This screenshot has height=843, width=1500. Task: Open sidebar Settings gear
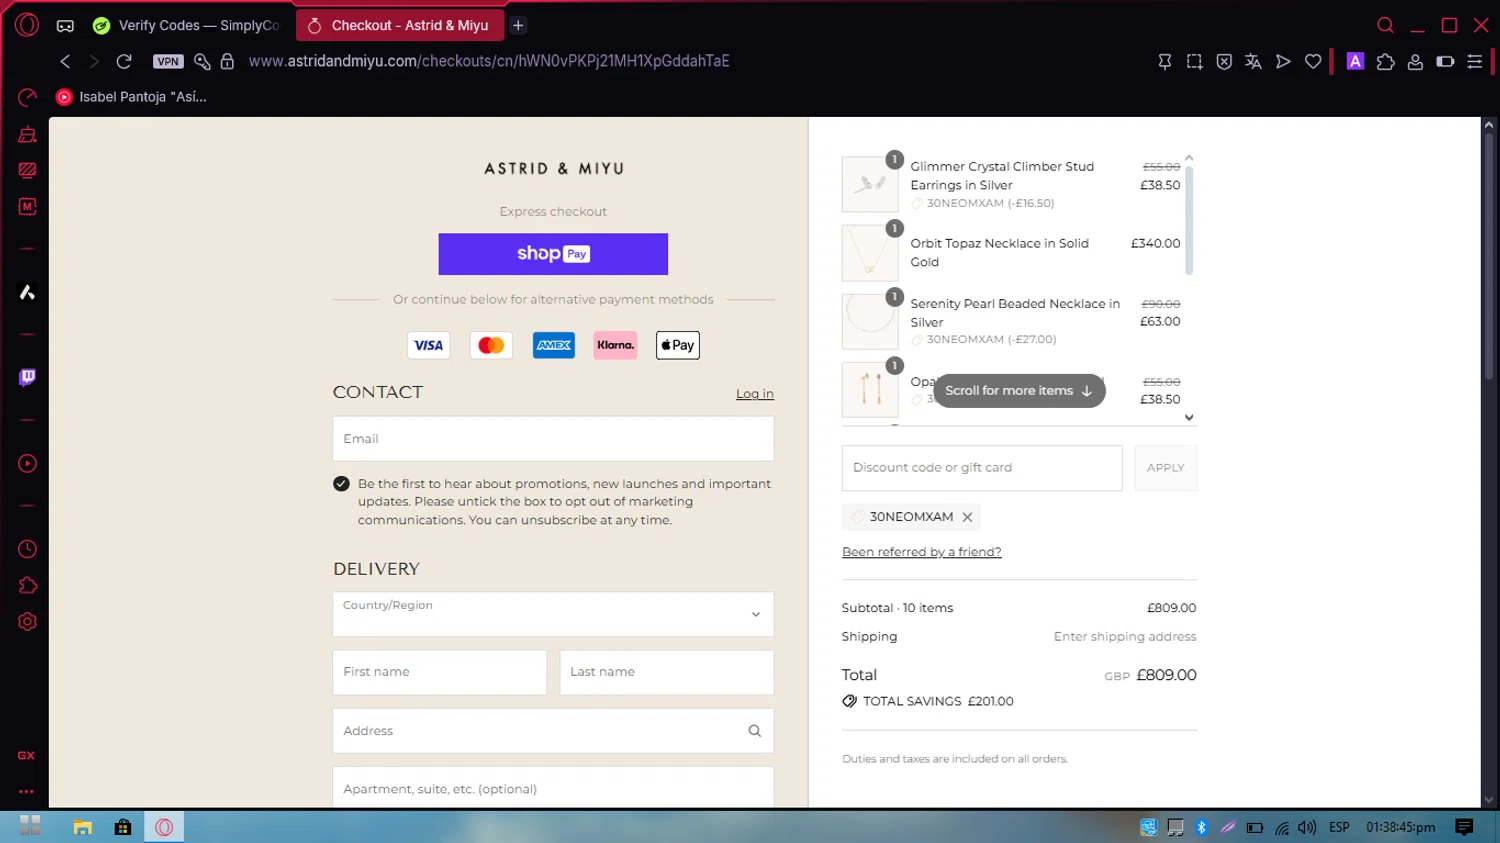(x=27, y=622)
